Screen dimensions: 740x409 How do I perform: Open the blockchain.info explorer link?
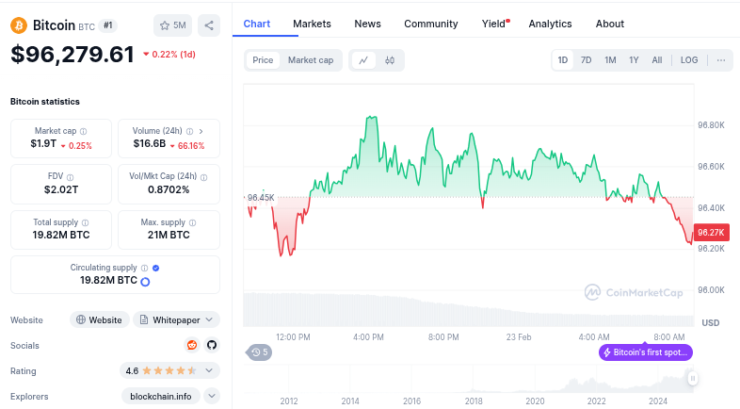161,396
